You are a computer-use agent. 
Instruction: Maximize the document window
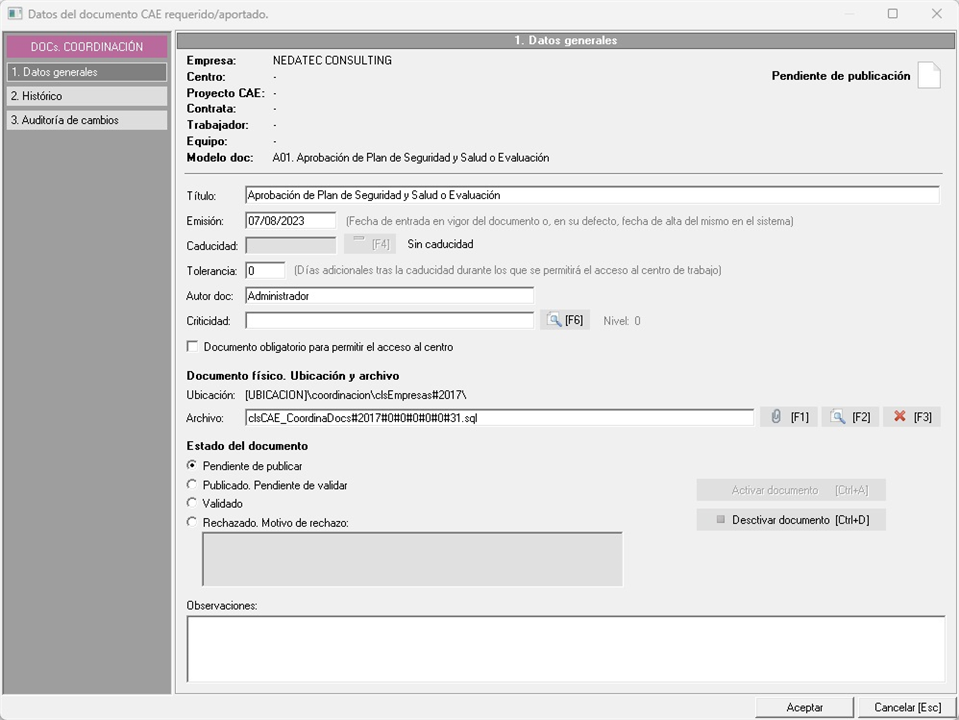click(892, 14)
